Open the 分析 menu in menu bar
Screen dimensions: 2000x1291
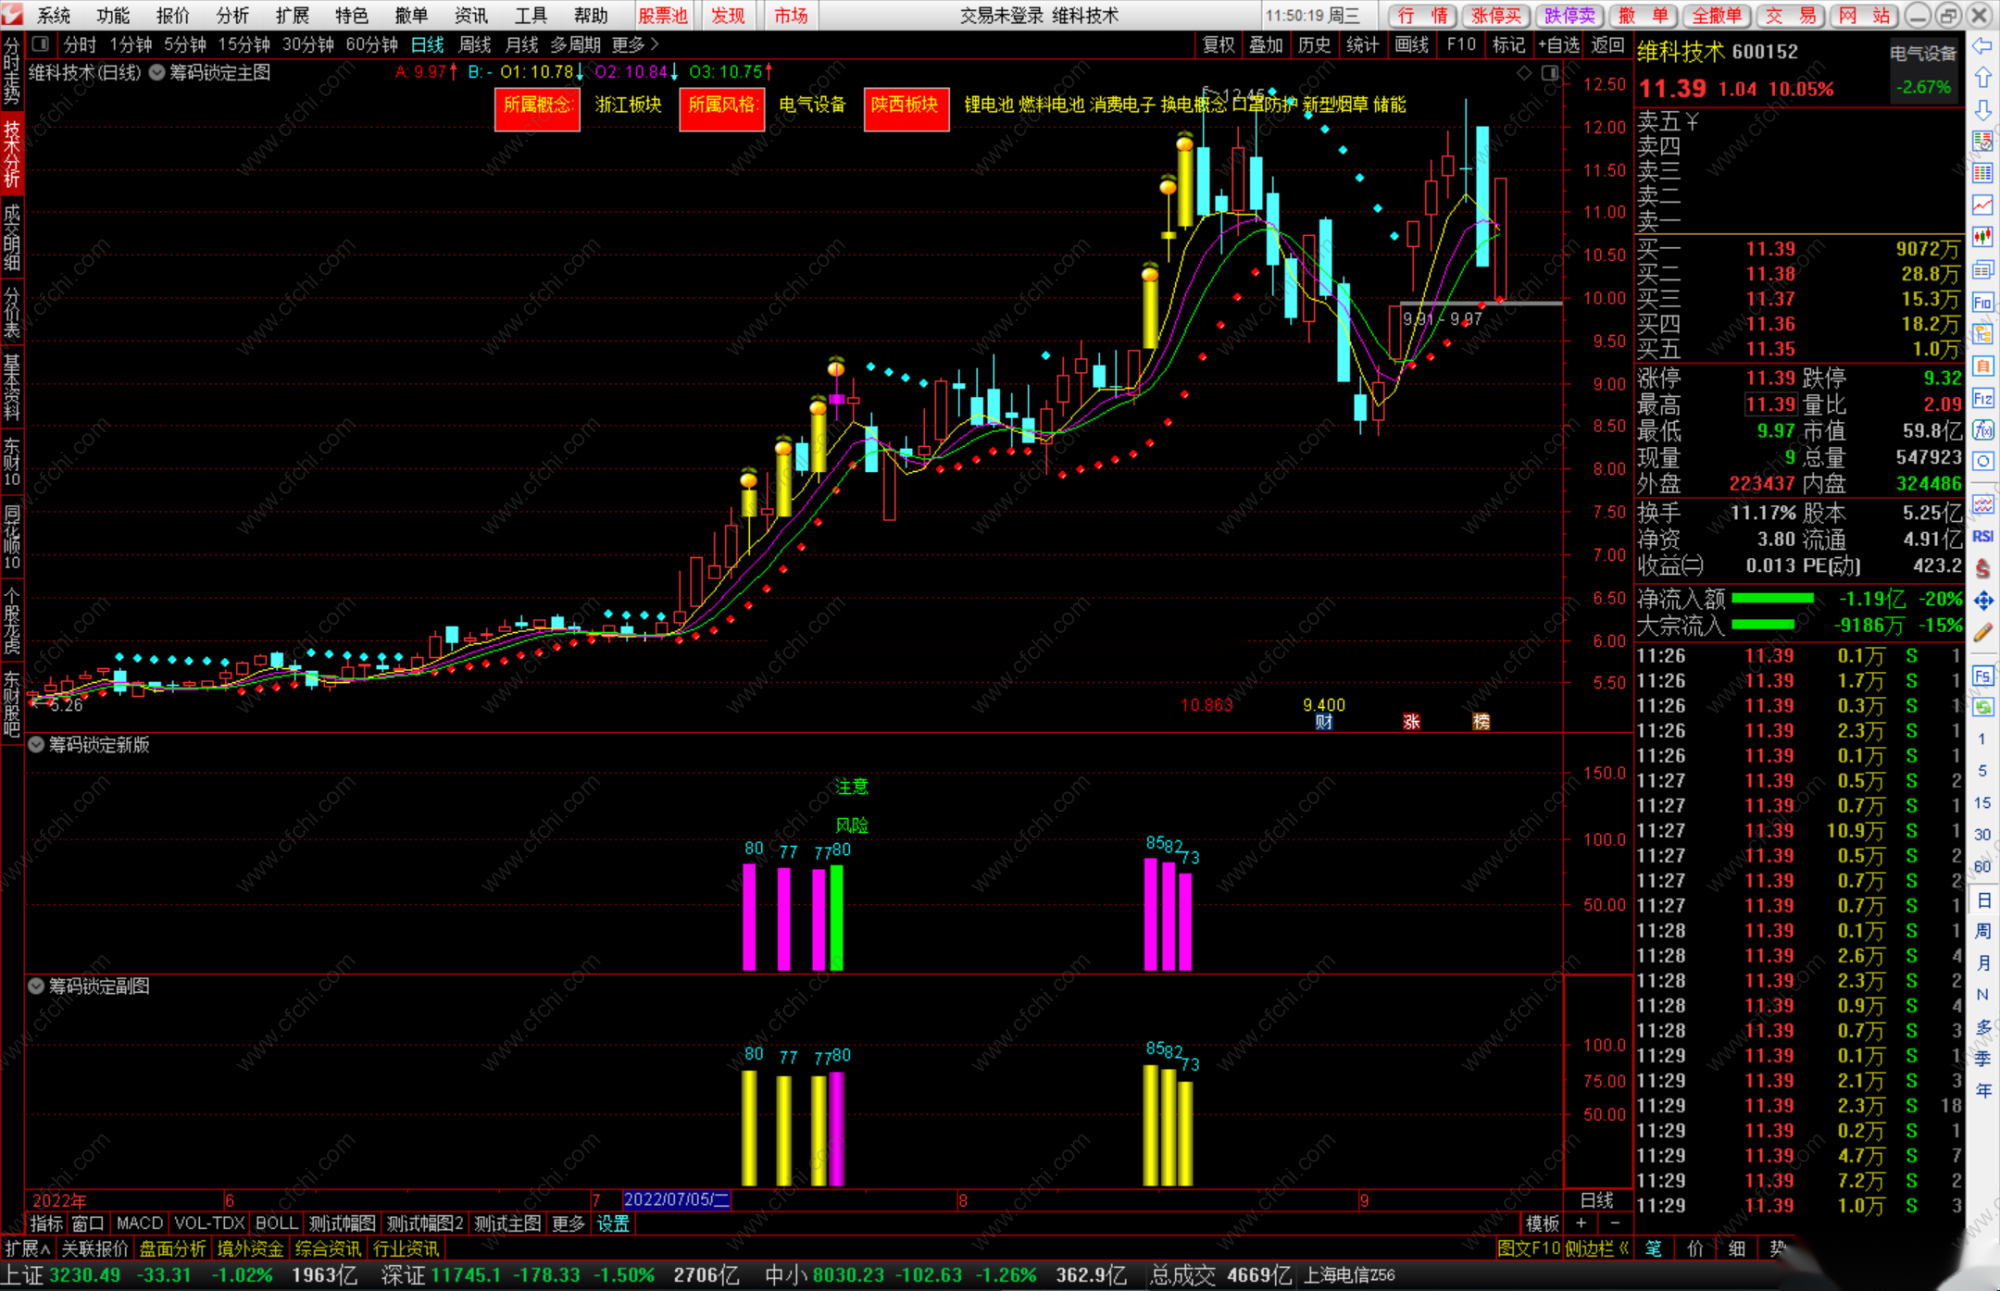pyautogui.click(x=232, y=15)
